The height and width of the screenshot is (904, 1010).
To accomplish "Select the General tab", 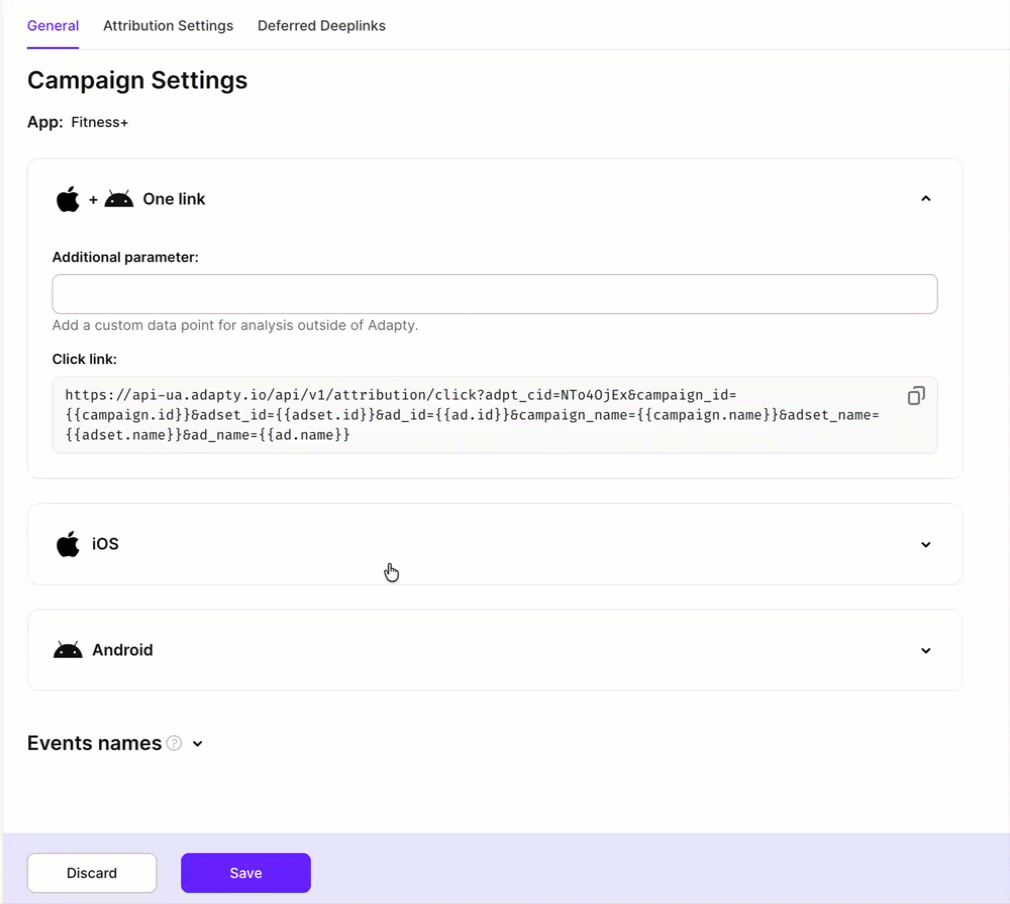I will [x=52, y=25].
